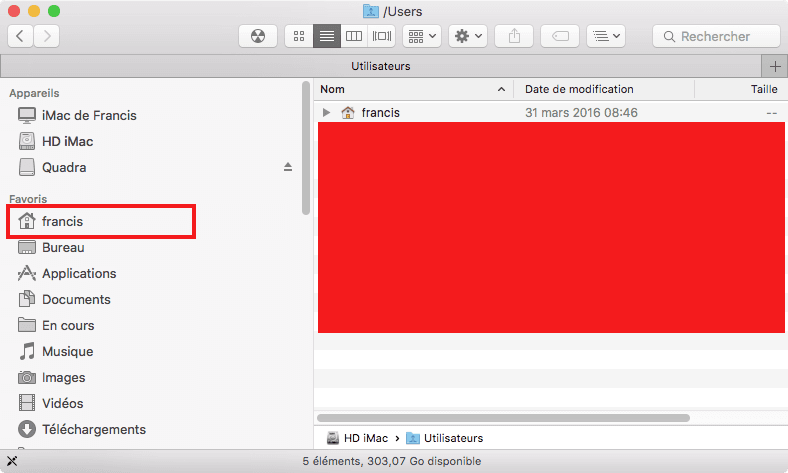Switch to icon view
This screenshot has width=788, height=473.
[x=299, y=36]
